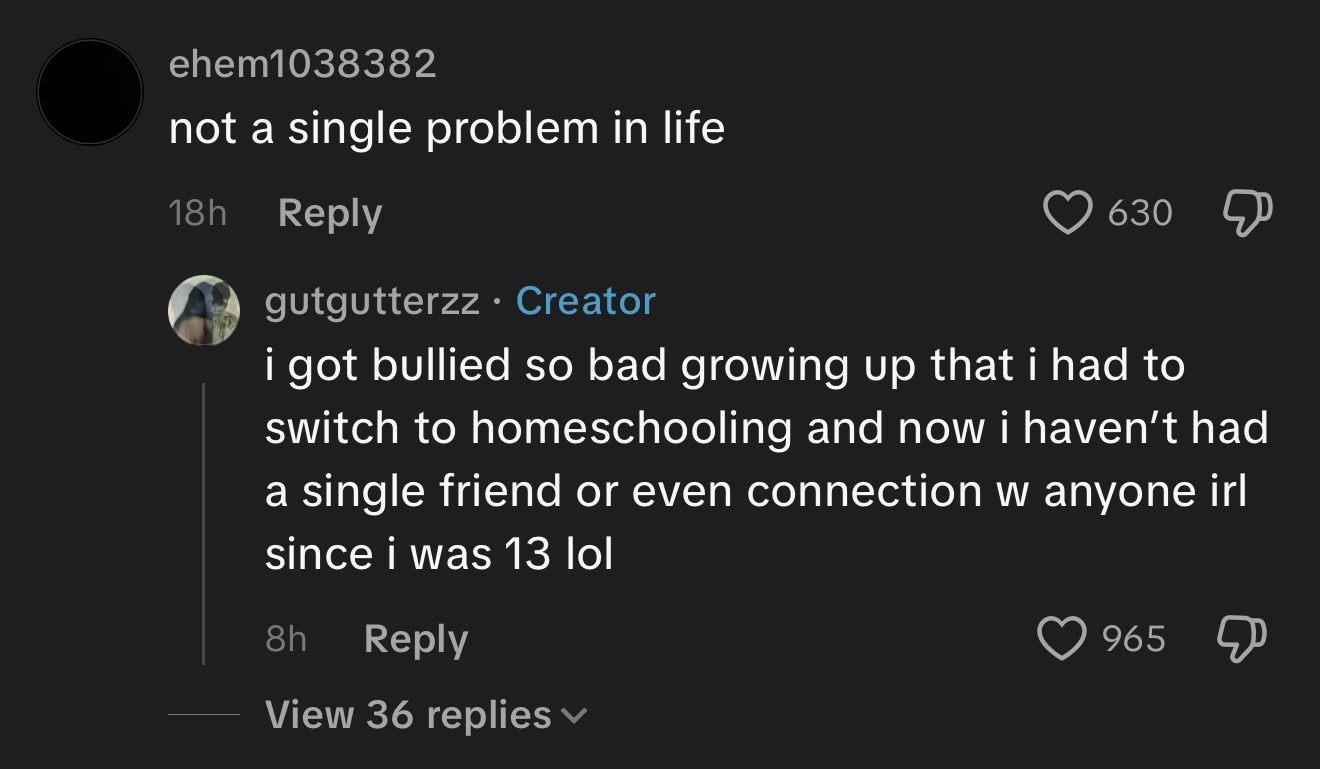Visit the gutgutterzz username link
Screen dimensions: 1320x769
[372, 301]
